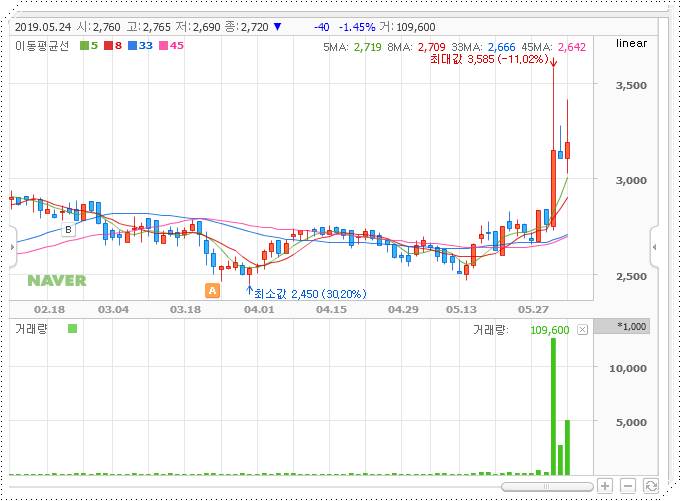Click the 05.27 date axis label
681x501 pixels.
[x=533, y=310]
